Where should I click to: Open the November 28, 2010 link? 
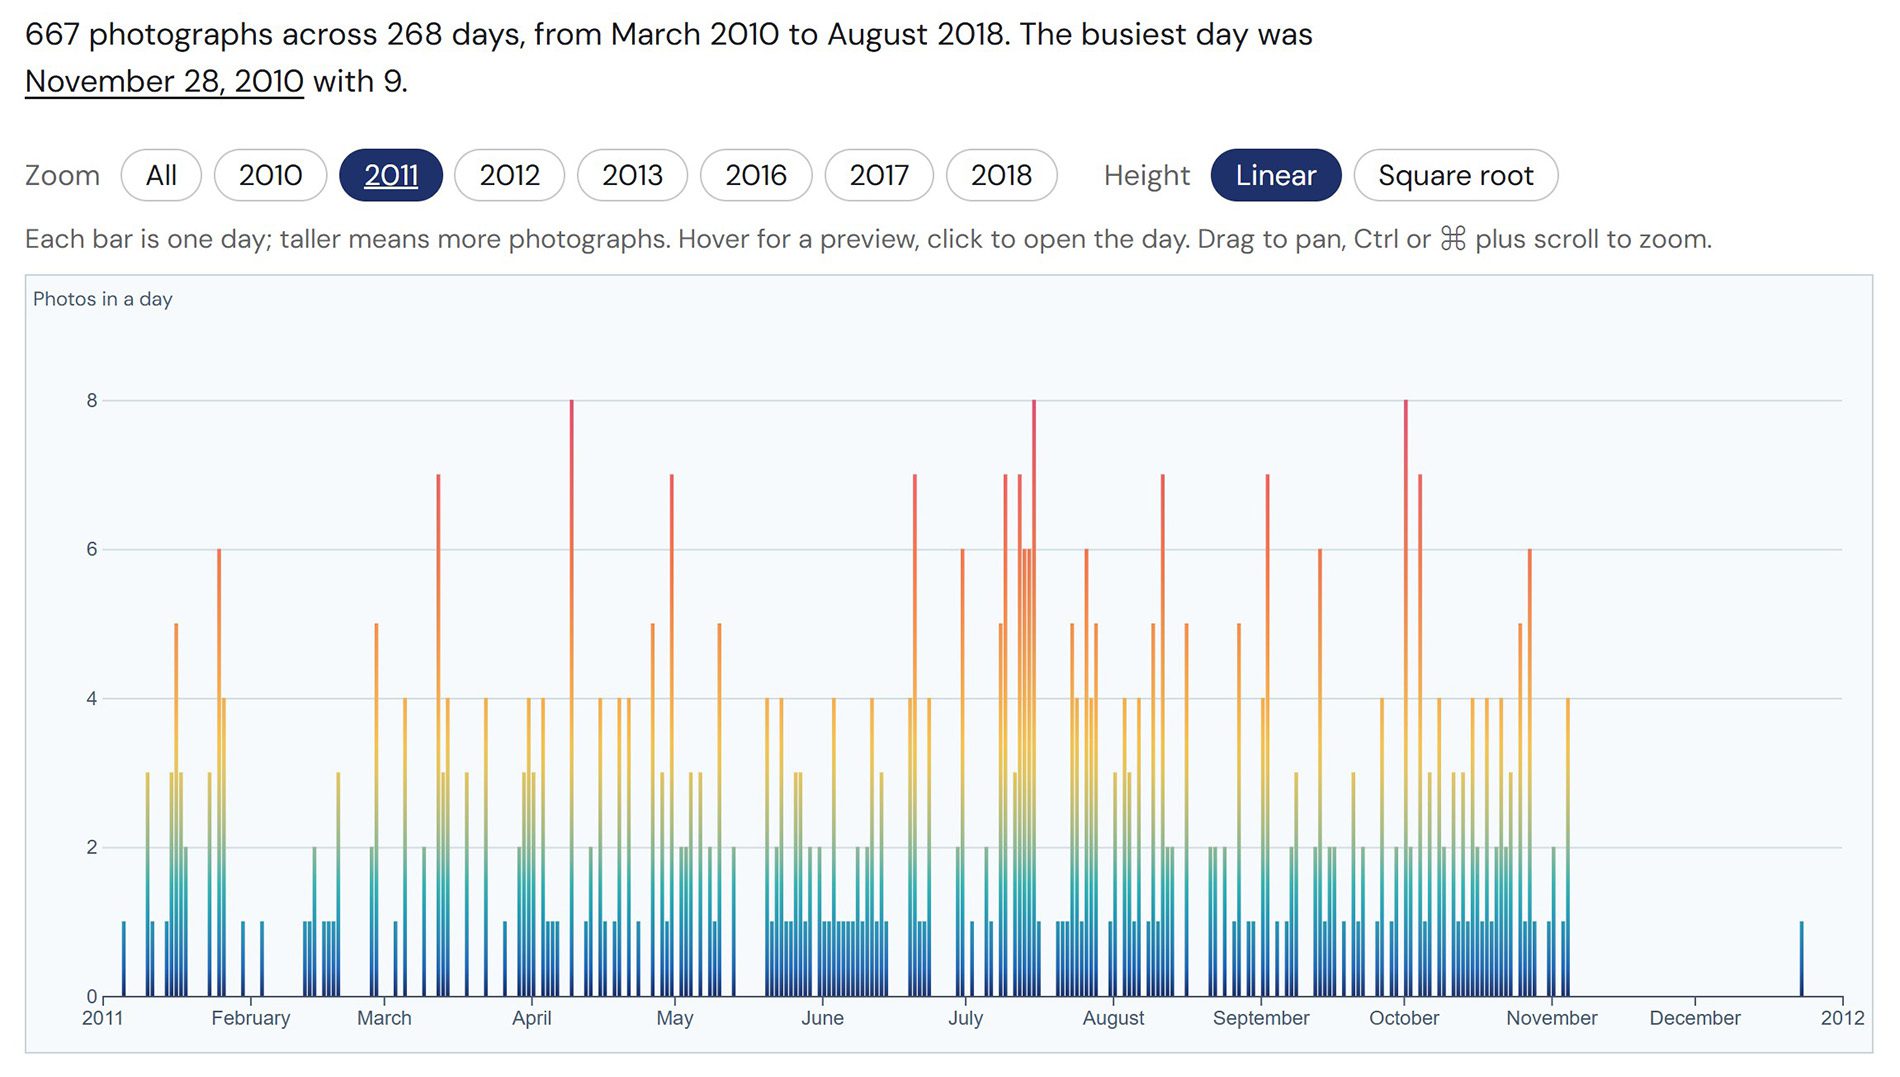(x=164, y=81)
